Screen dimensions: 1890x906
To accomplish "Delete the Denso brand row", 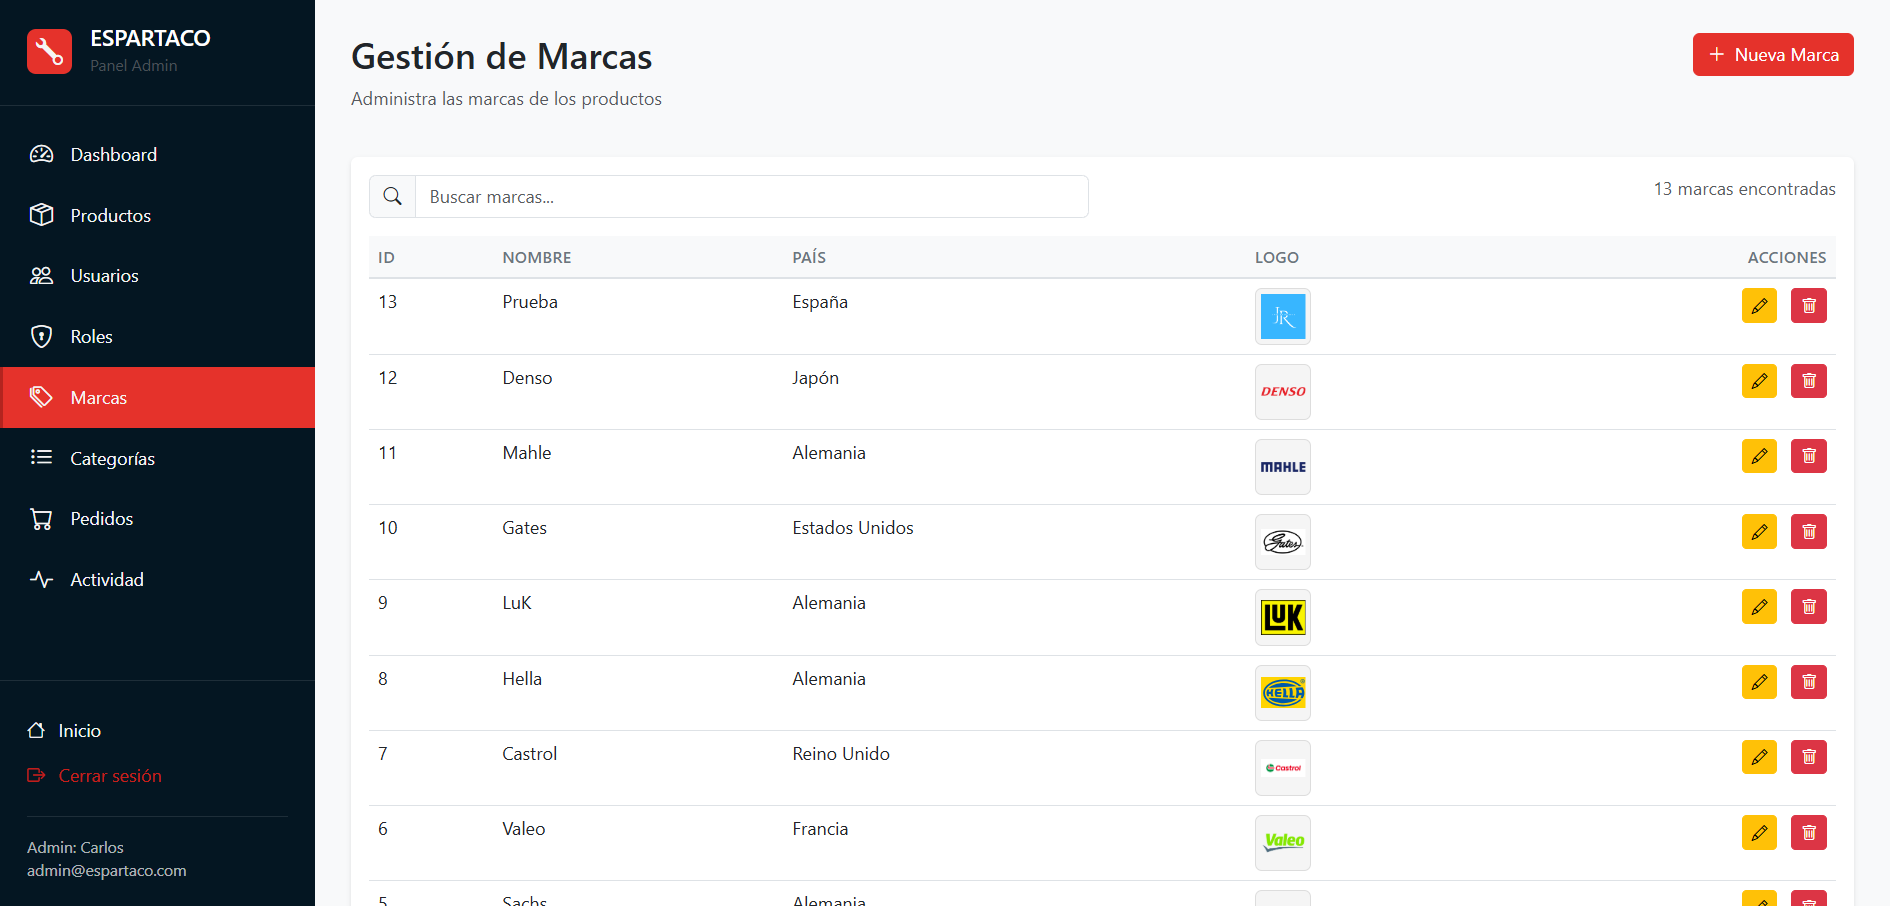I will (1809, 381).
